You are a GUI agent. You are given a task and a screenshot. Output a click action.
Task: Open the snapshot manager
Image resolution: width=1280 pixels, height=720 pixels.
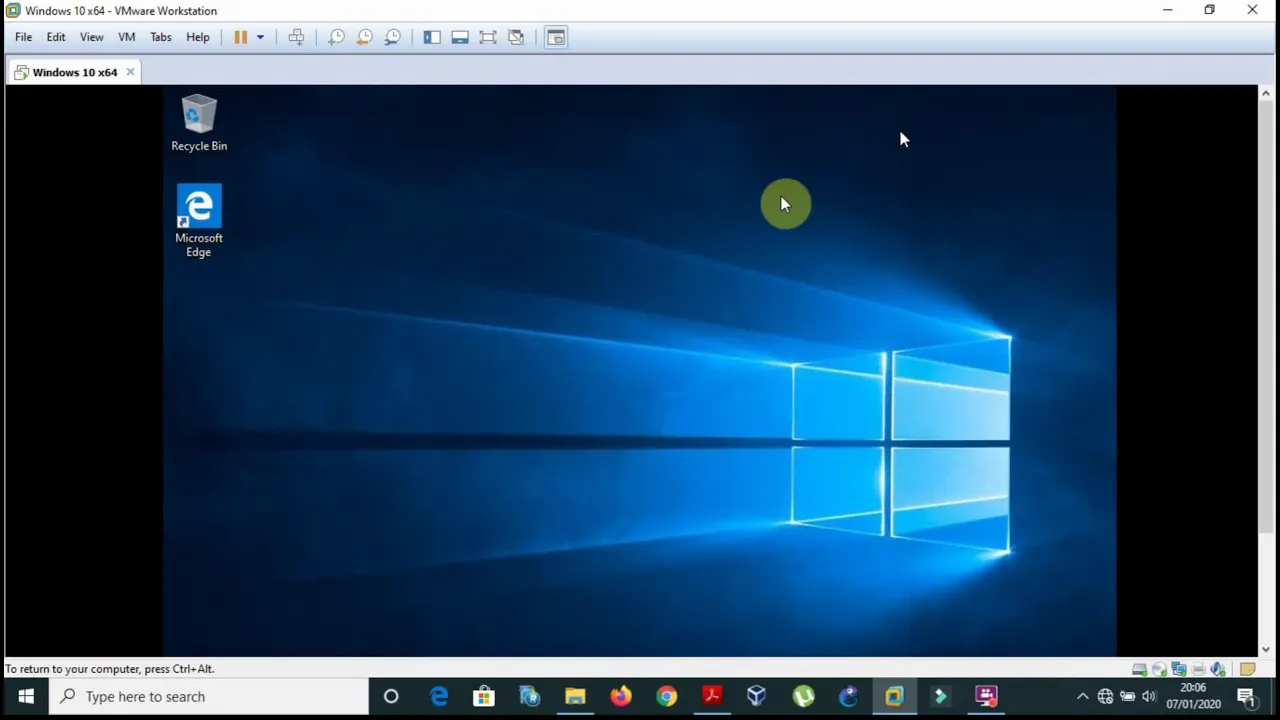click(x=393, y=37)
